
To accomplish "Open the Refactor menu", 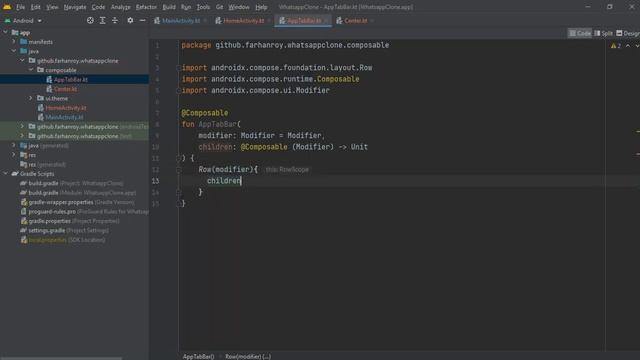I will click(x=146, y=7).
